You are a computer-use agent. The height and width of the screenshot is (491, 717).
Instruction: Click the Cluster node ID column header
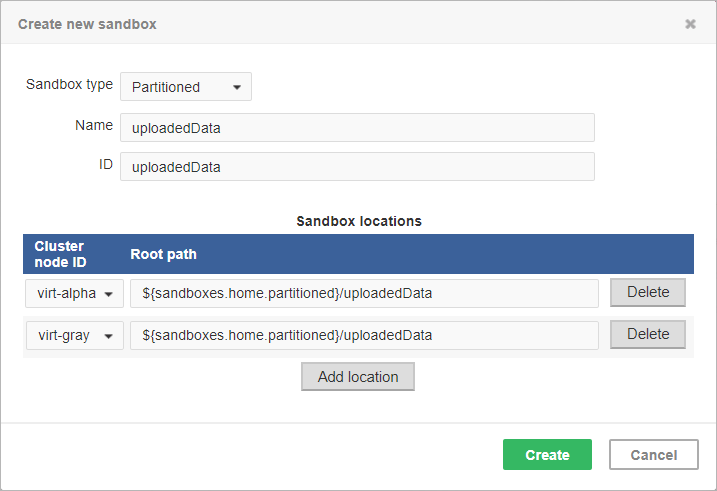[x=60, y=254]
